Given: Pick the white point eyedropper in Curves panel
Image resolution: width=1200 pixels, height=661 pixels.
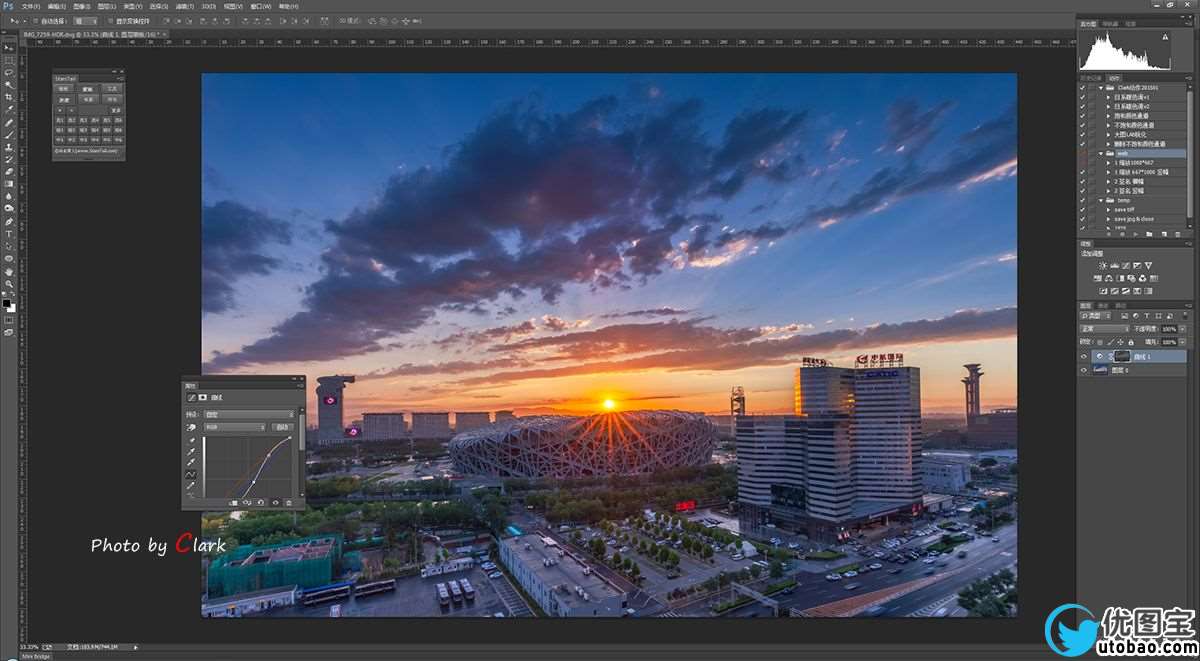Looking at the screenshot, I should coord(190,463).
